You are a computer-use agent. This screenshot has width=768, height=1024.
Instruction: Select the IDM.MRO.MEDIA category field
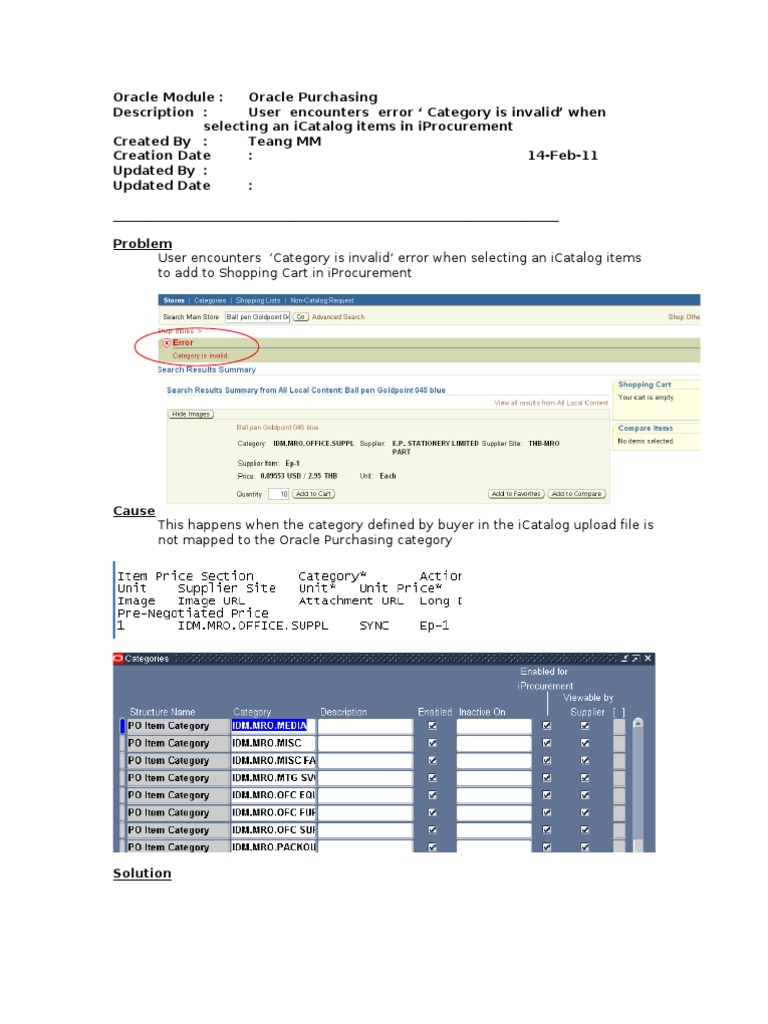coord(273,726)
